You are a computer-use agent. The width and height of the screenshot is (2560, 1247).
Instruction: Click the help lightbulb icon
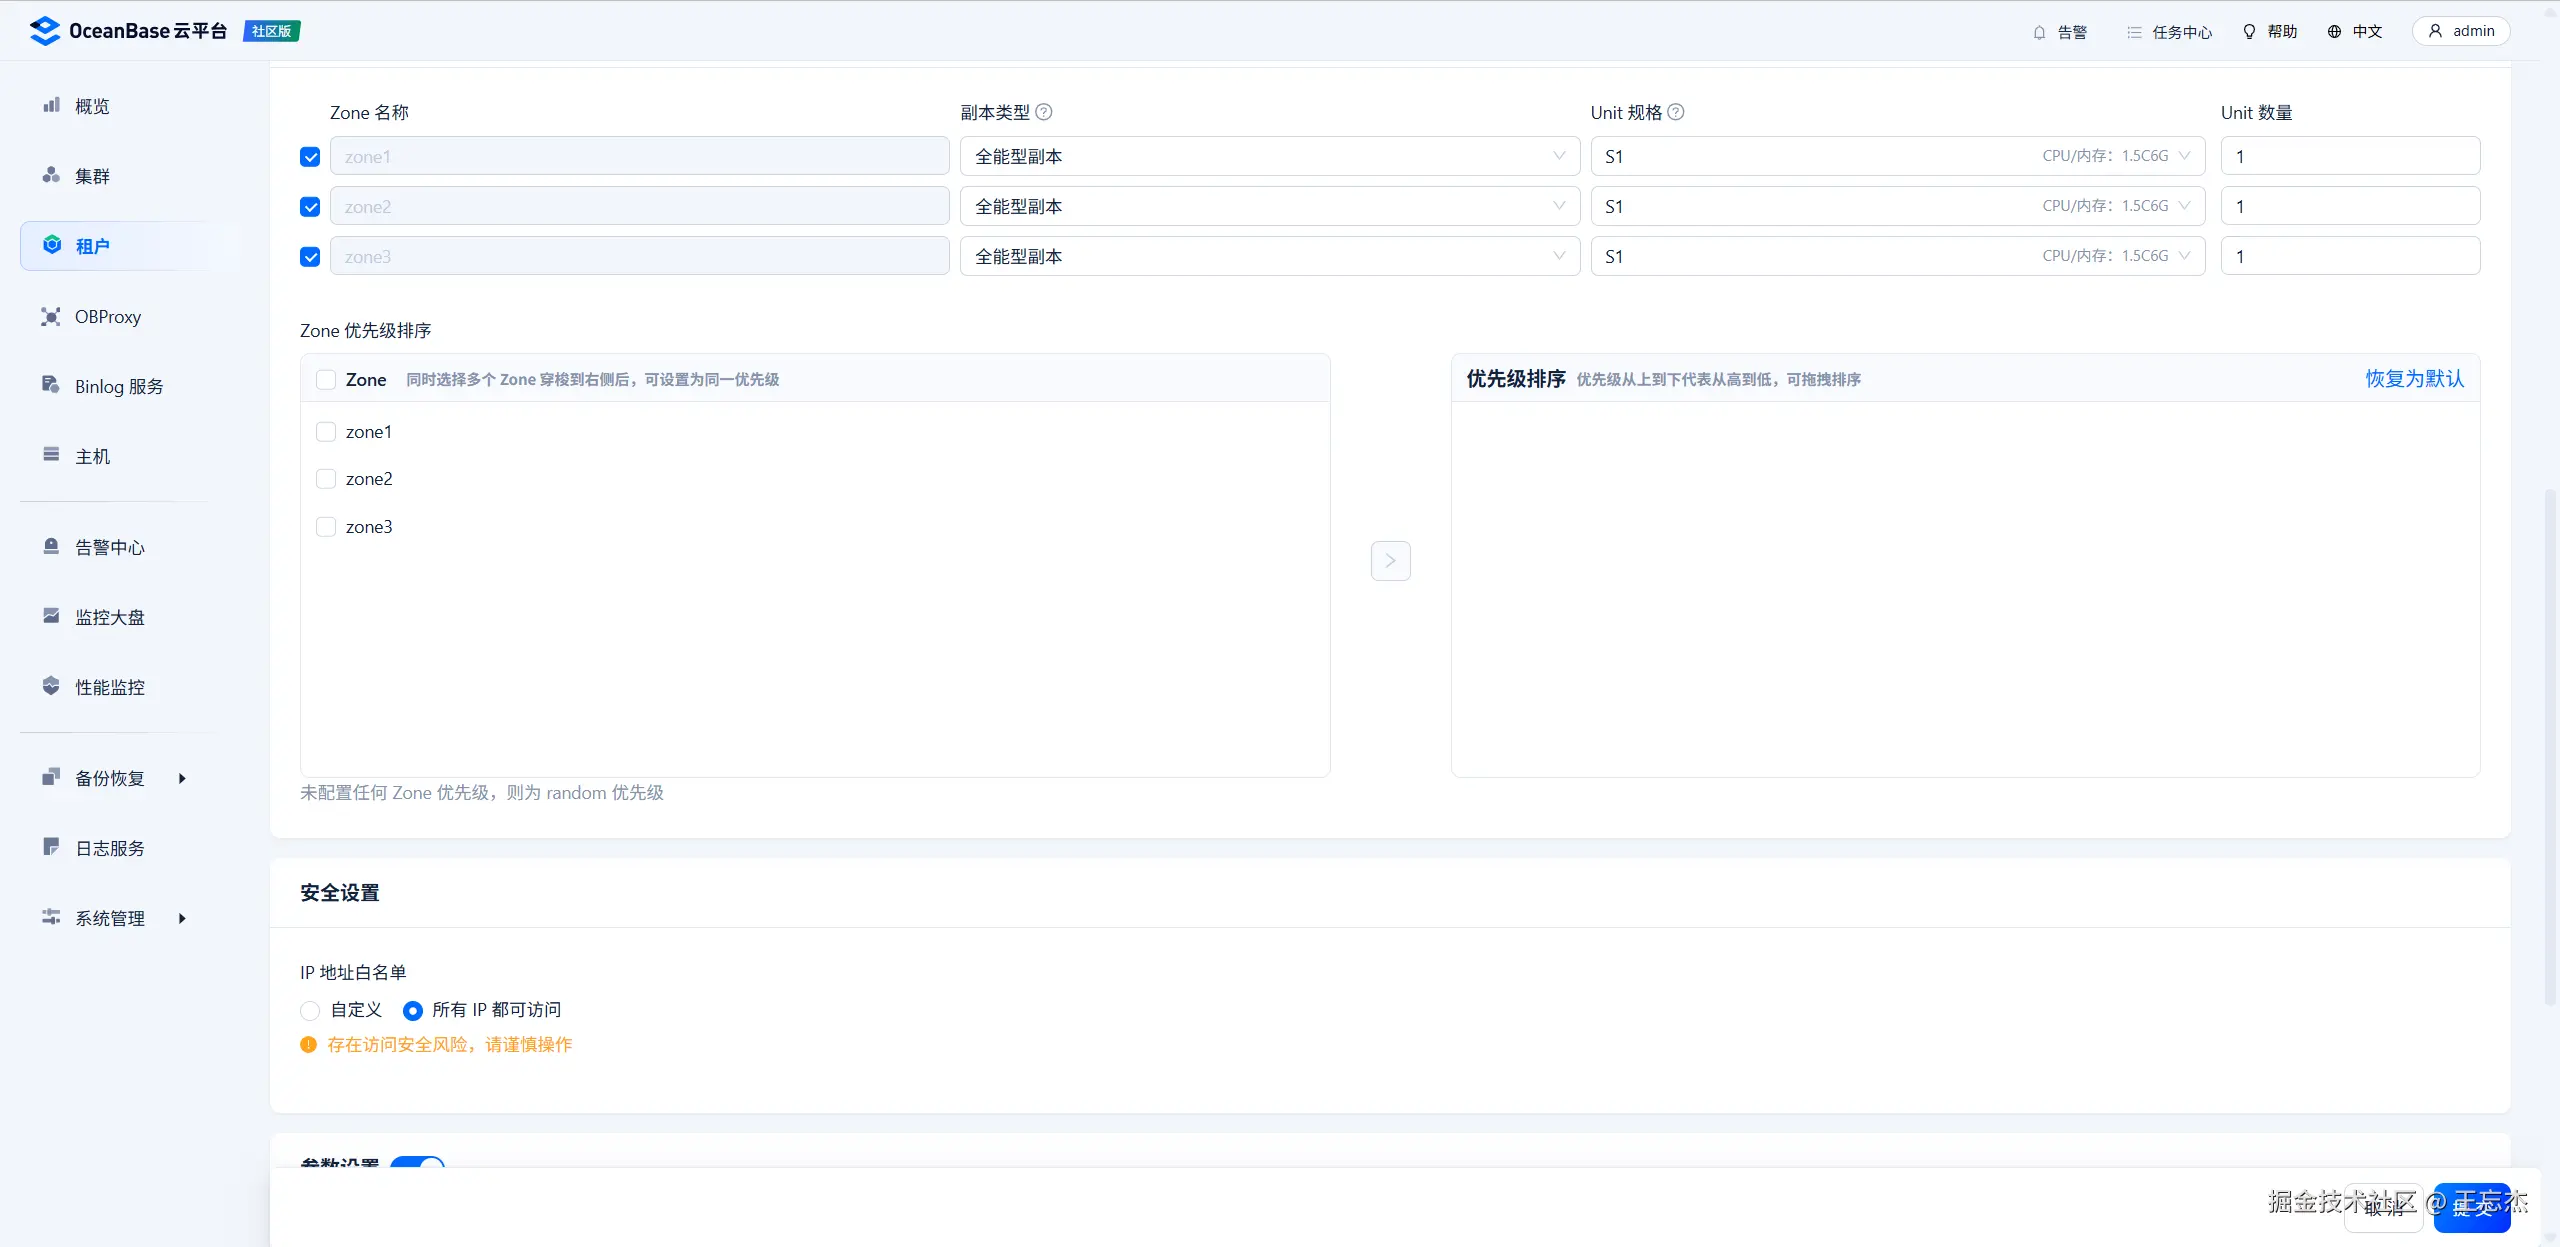[2250, 32]
